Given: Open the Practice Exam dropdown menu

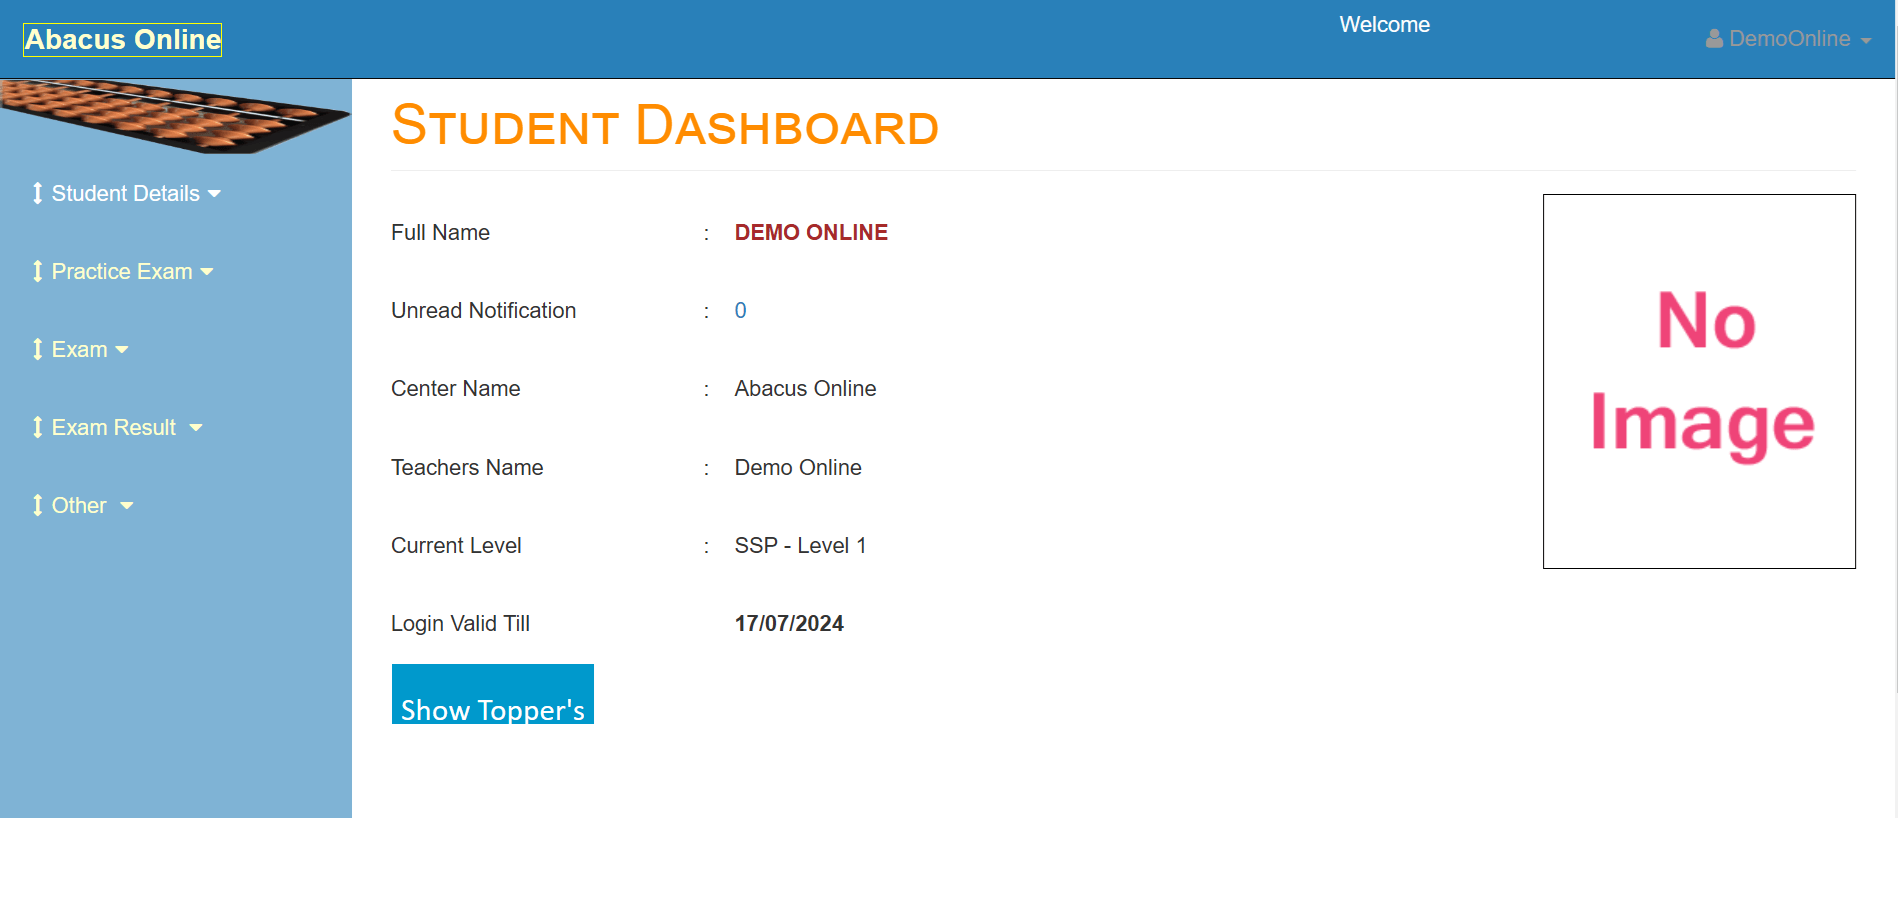Looking at the screenshot, I should (122, 271).
